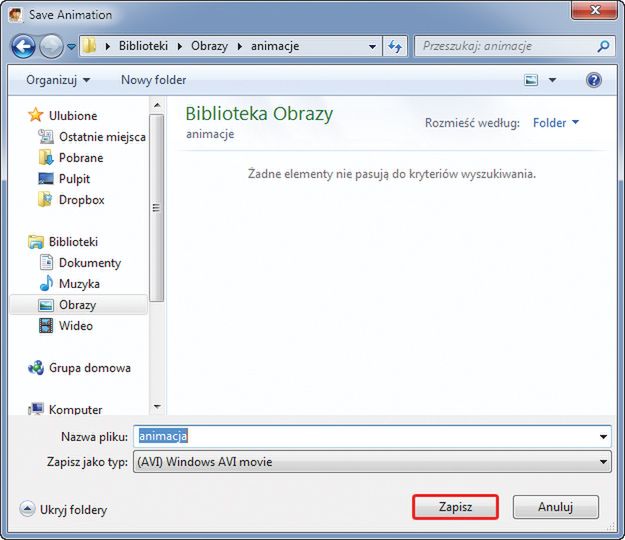Click the Back navigation arrow
This screenshot has height=540, width=625.
point(23,47)
